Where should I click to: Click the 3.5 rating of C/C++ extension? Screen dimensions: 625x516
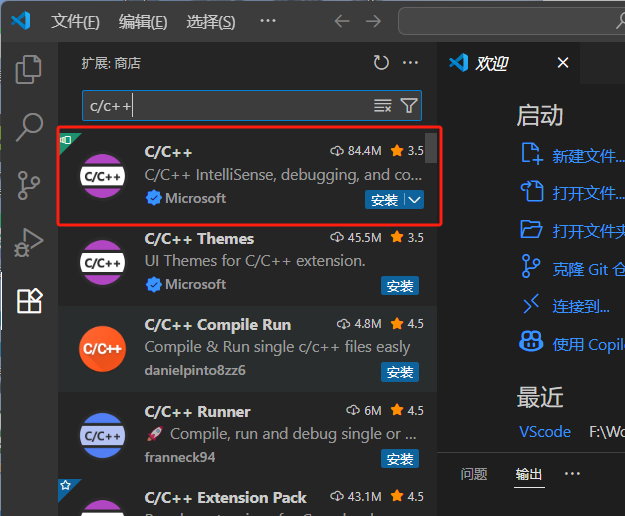click(x=407, y=151)
